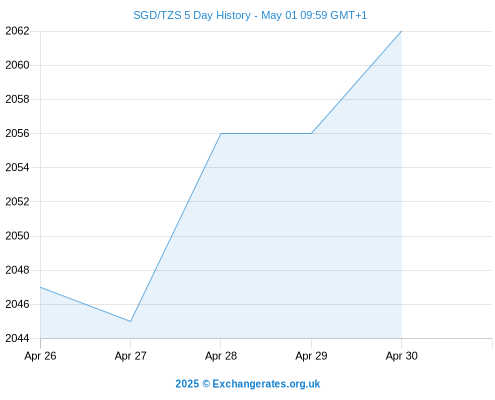Click the 2062 y-axis value label
The image size is (495, 400).
click(x=17, y=31)
